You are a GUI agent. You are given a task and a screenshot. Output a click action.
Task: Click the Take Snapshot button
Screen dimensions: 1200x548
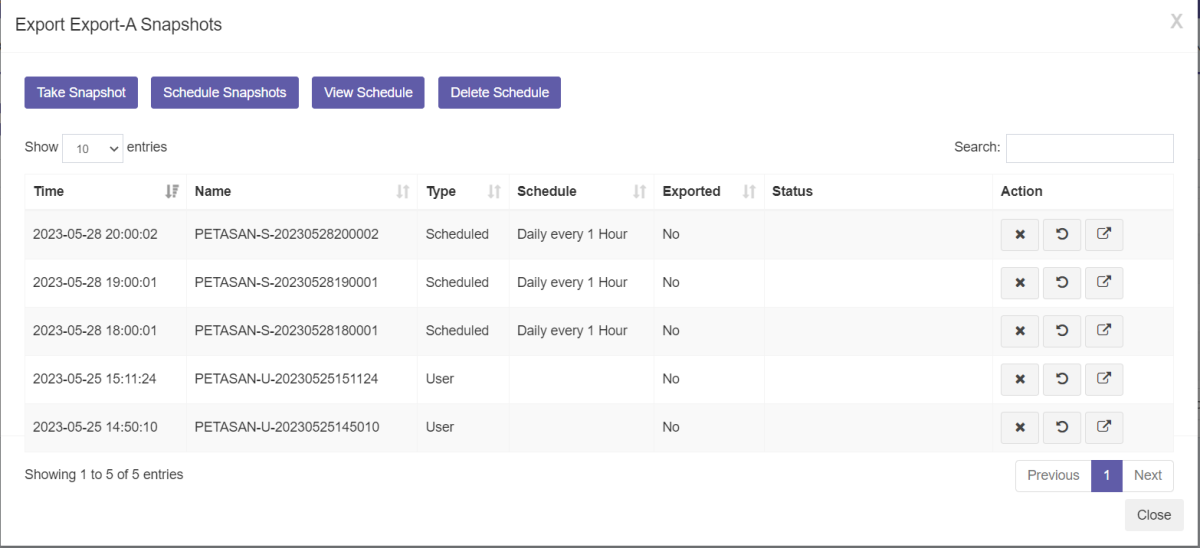pos(81,92)
